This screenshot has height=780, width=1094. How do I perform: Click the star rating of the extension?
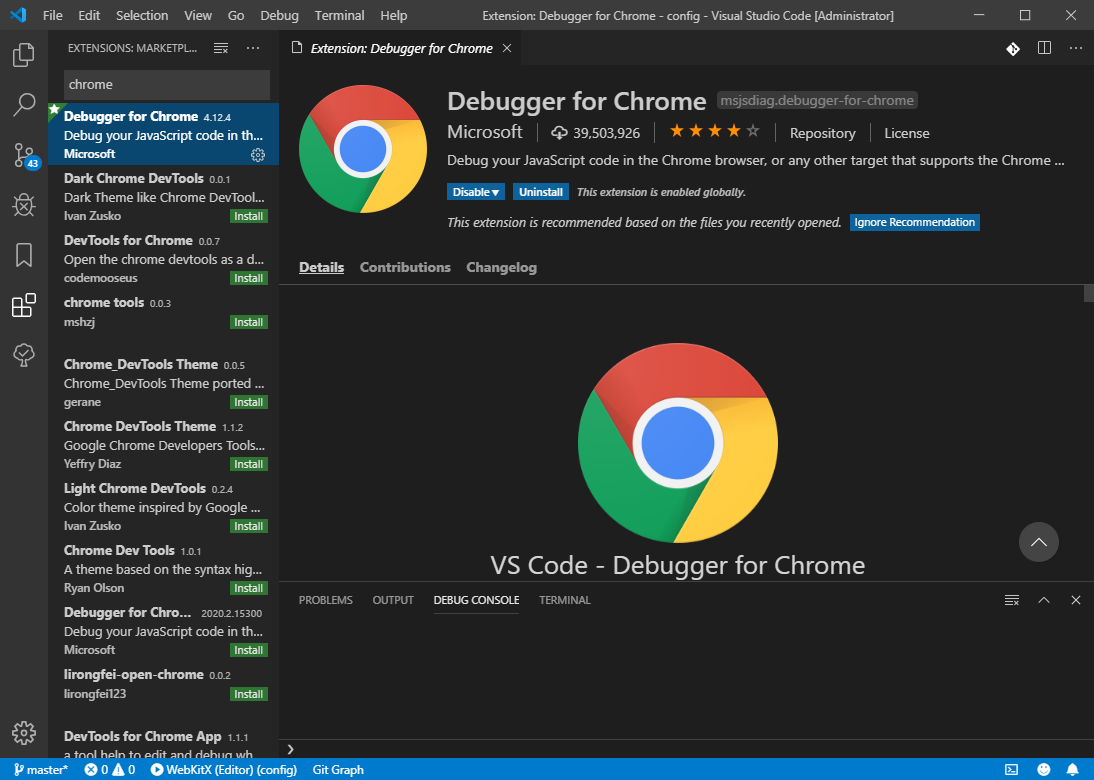[x=714, y=131]
